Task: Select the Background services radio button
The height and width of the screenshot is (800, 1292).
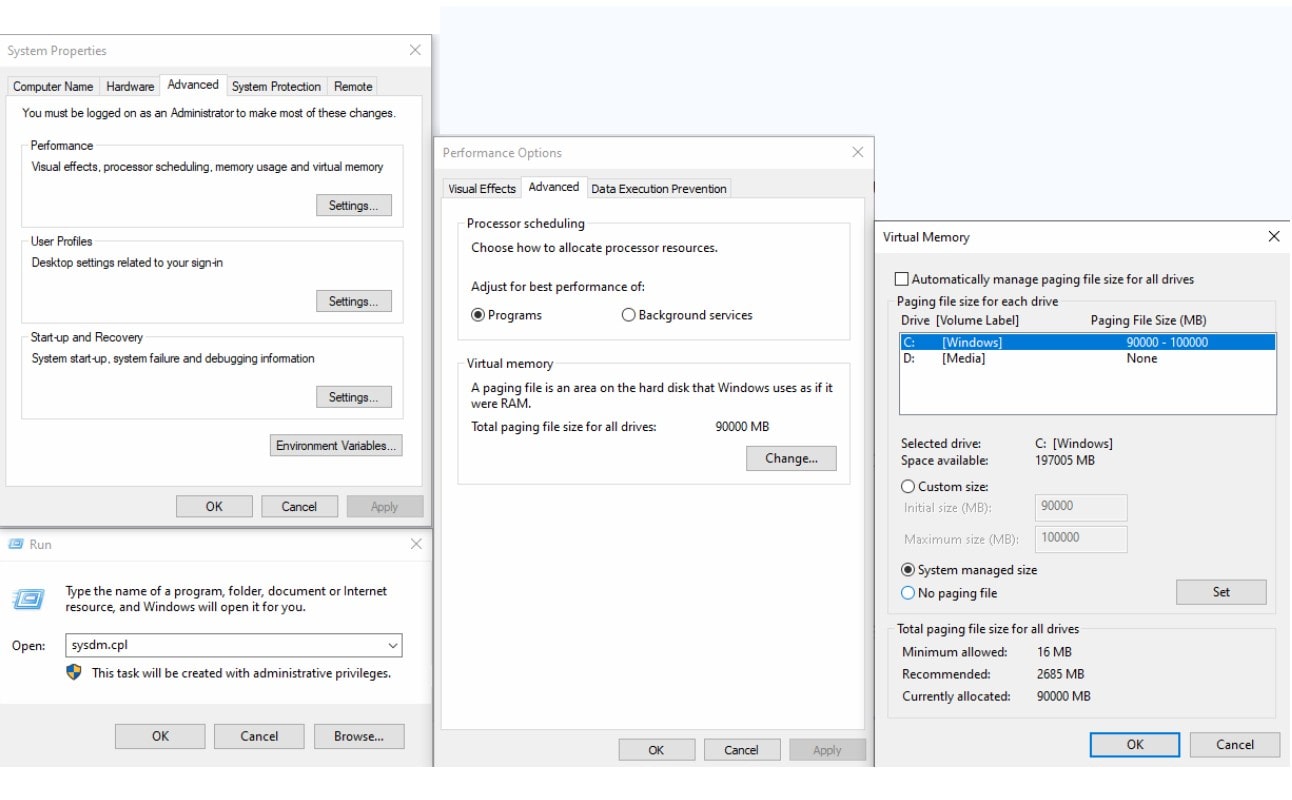Action: coord(628,314)
